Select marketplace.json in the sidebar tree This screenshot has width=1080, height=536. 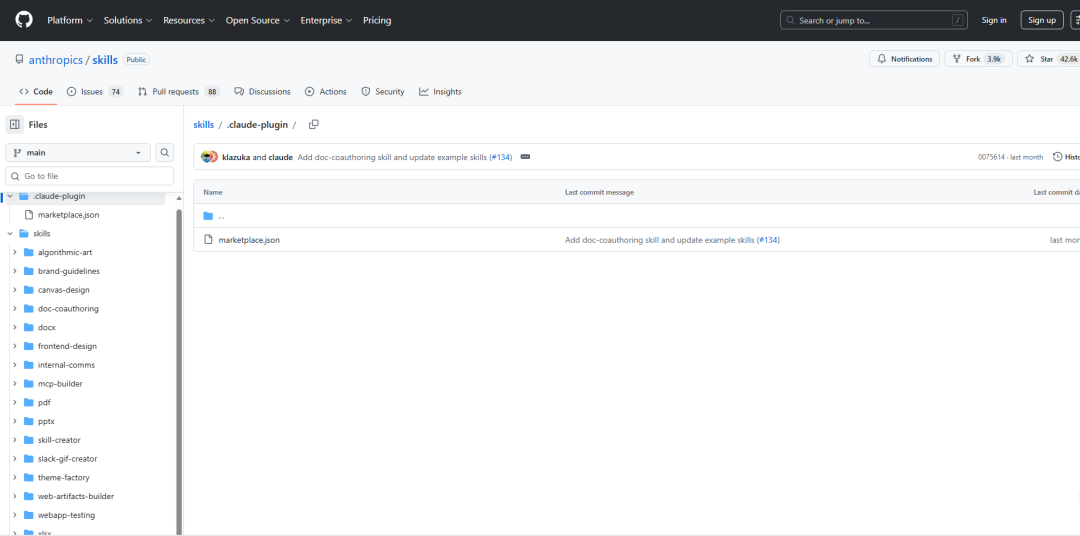(x=68, y=215)
